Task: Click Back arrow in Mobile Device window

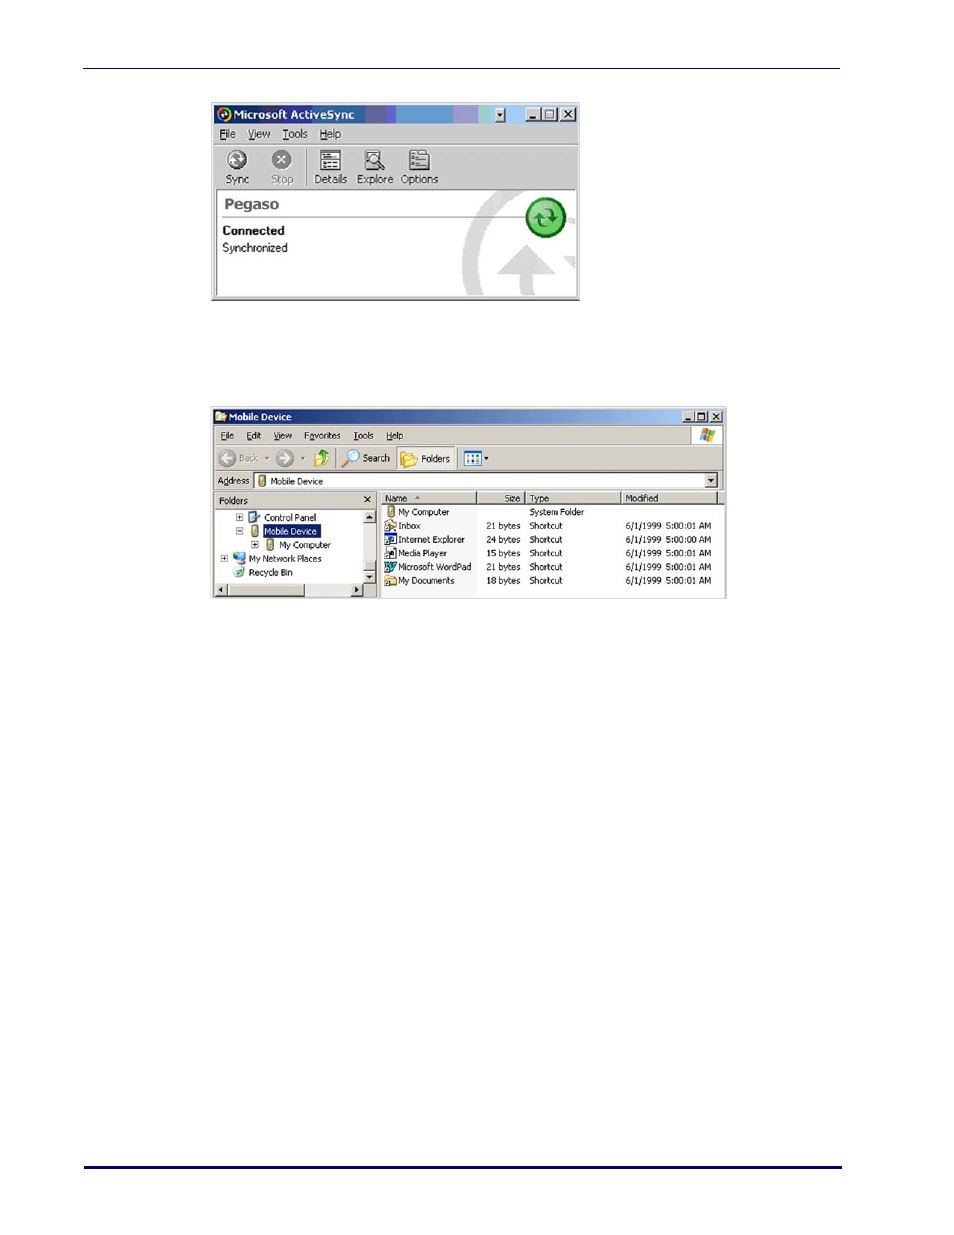Action: pos(228,458)
